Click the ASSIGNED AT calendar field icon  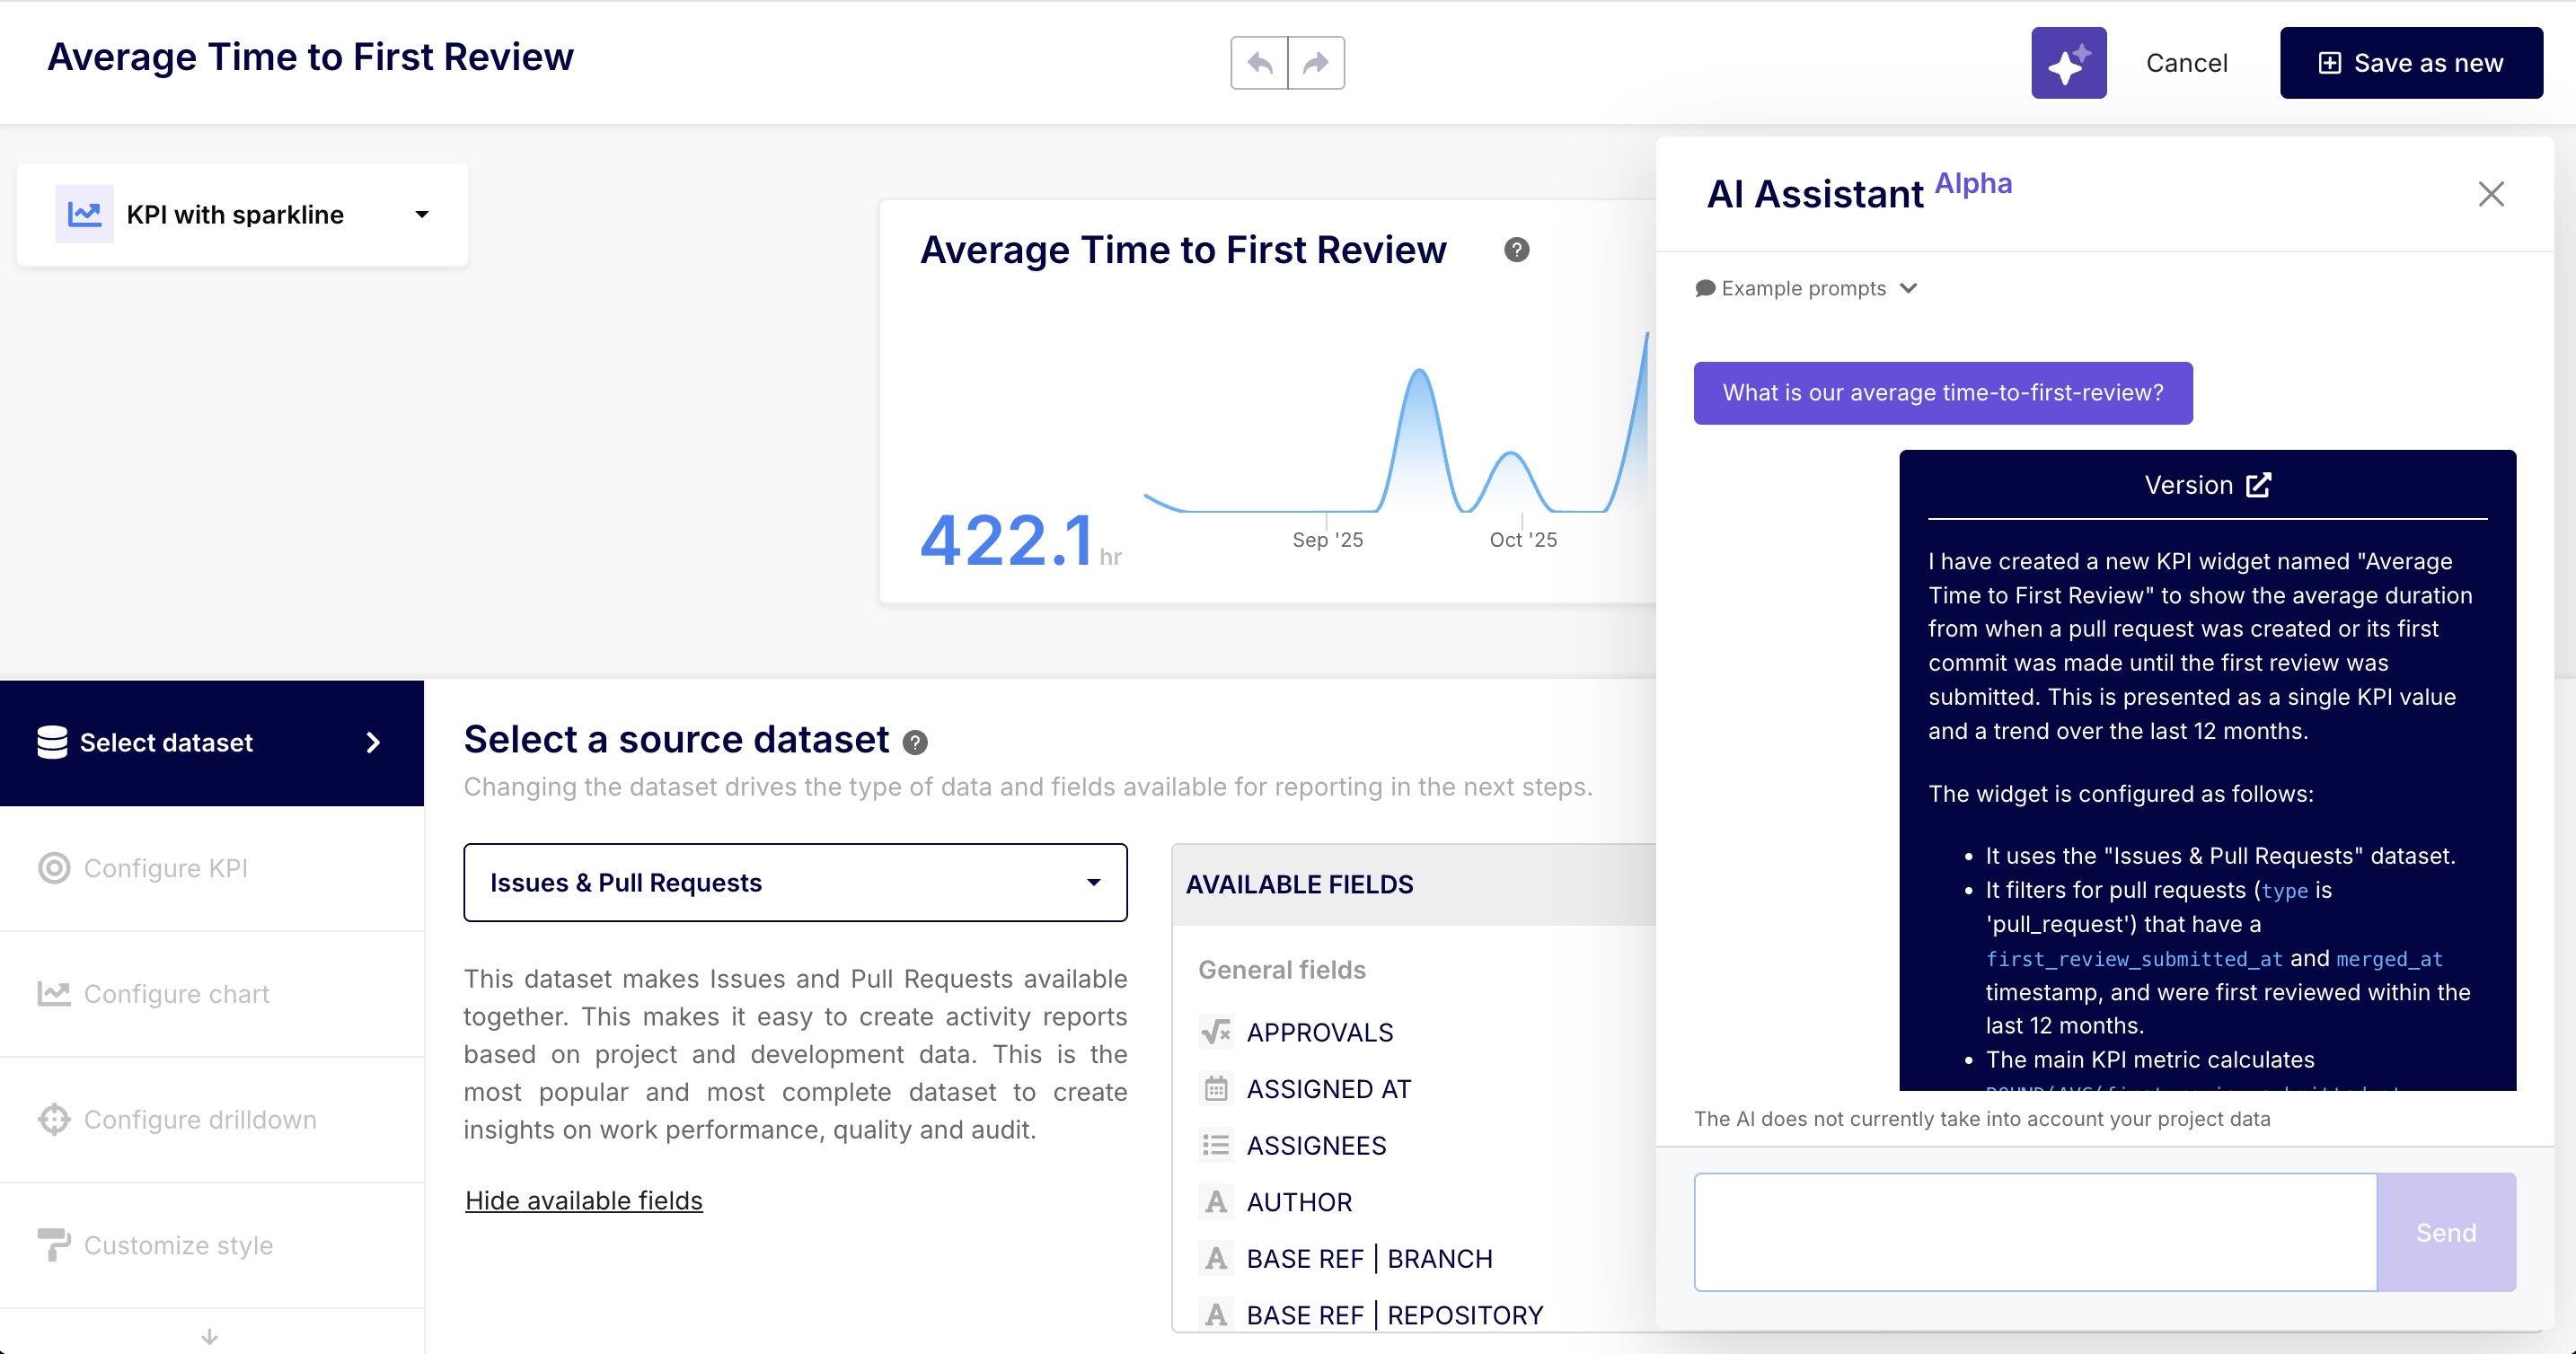point(1216,1089)
